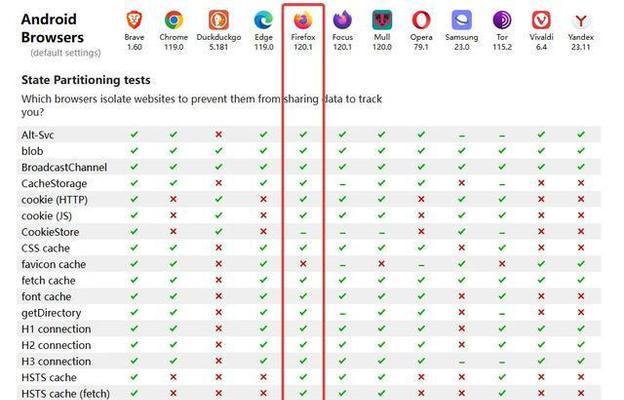Click the Android Browsers title

pyautogui.click(x=53, y=28)
